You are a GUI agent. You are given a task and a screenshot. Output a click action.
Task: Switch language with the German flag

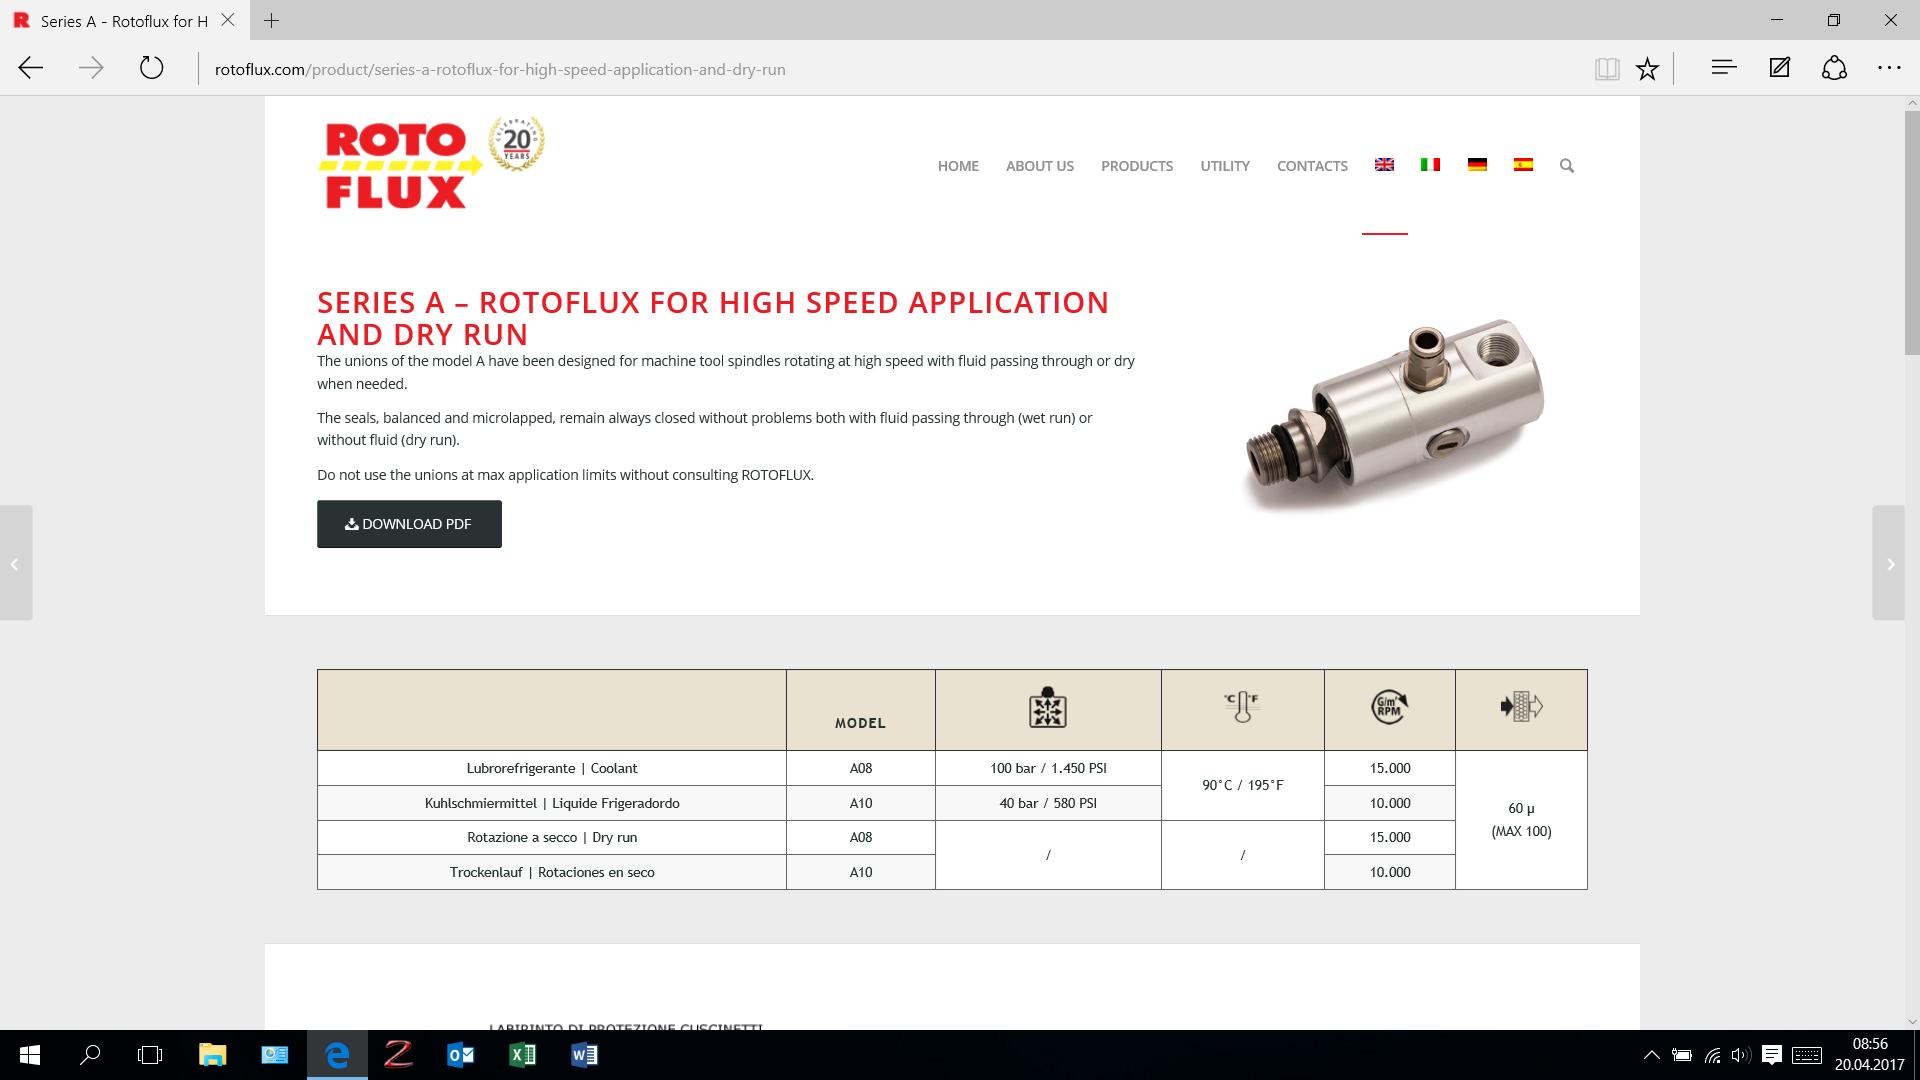1477,165
